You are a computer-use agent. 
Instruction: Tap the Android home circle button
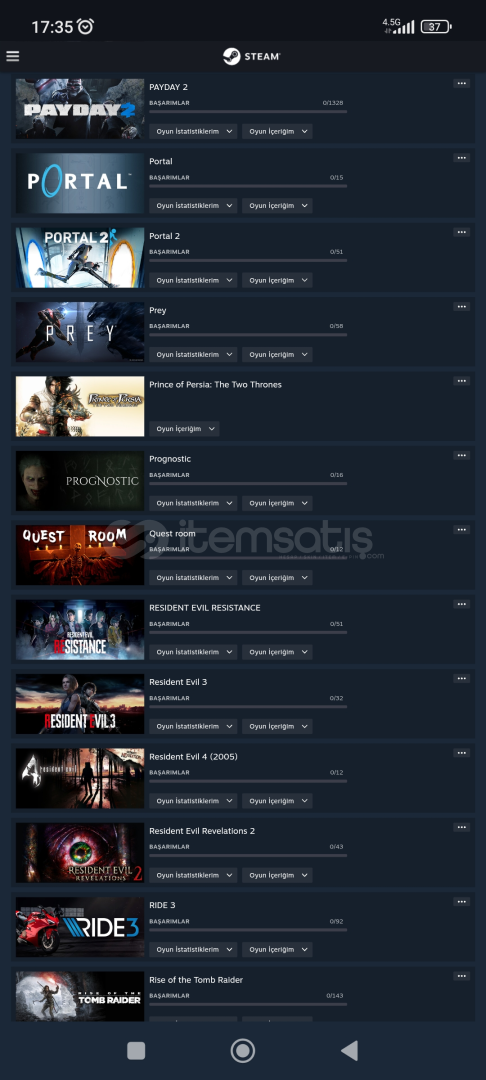[x=242, y=1050]
